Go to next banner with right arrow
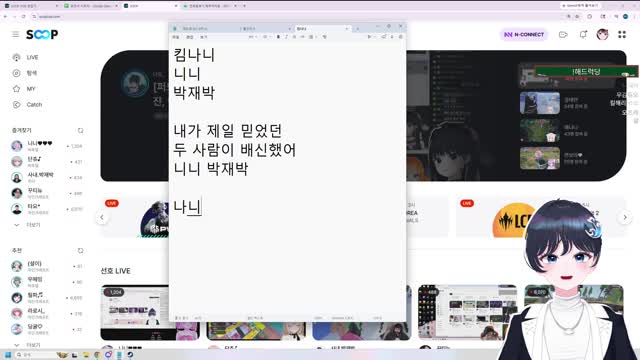The width and height of the screenshot is (640, 360). pyautogui.click(x=625, y=217)
